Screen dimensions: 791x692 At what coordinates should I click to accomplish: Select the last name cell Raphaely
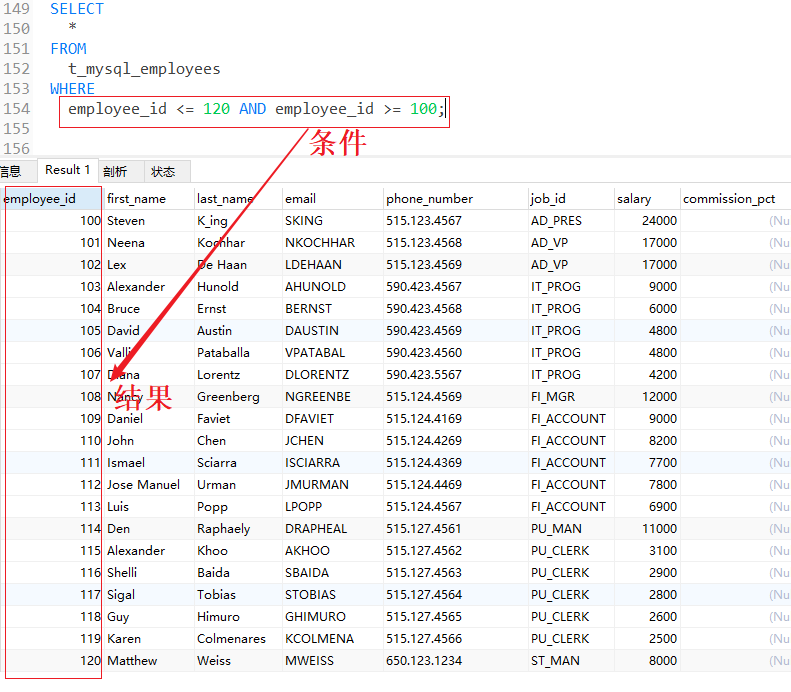point(238,529)
